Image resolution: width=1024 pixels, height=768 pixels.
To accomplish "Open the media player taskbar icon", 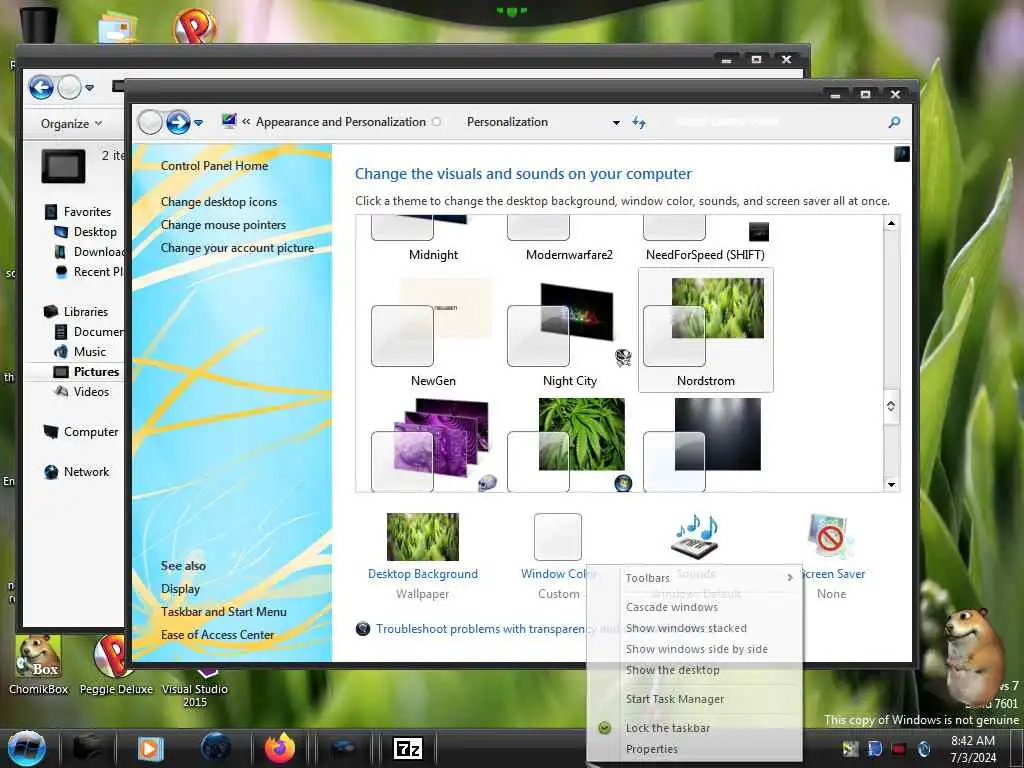I will [x=150, y=748].
